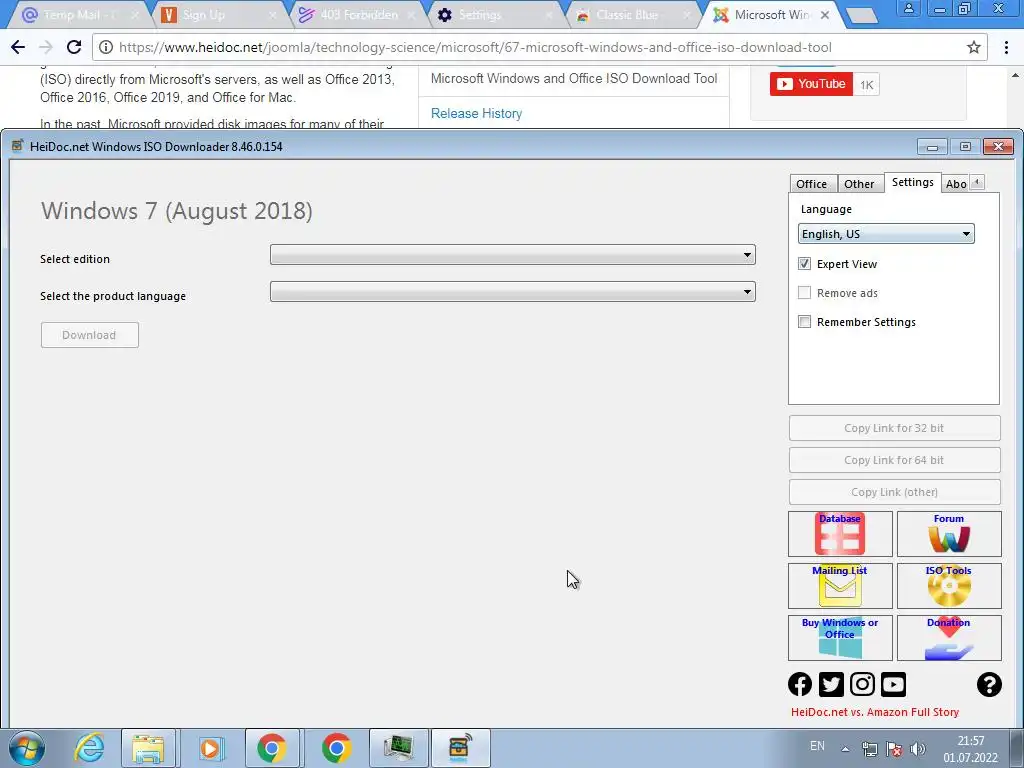Open Windows Media Player from taskbar

click(210, 748)
